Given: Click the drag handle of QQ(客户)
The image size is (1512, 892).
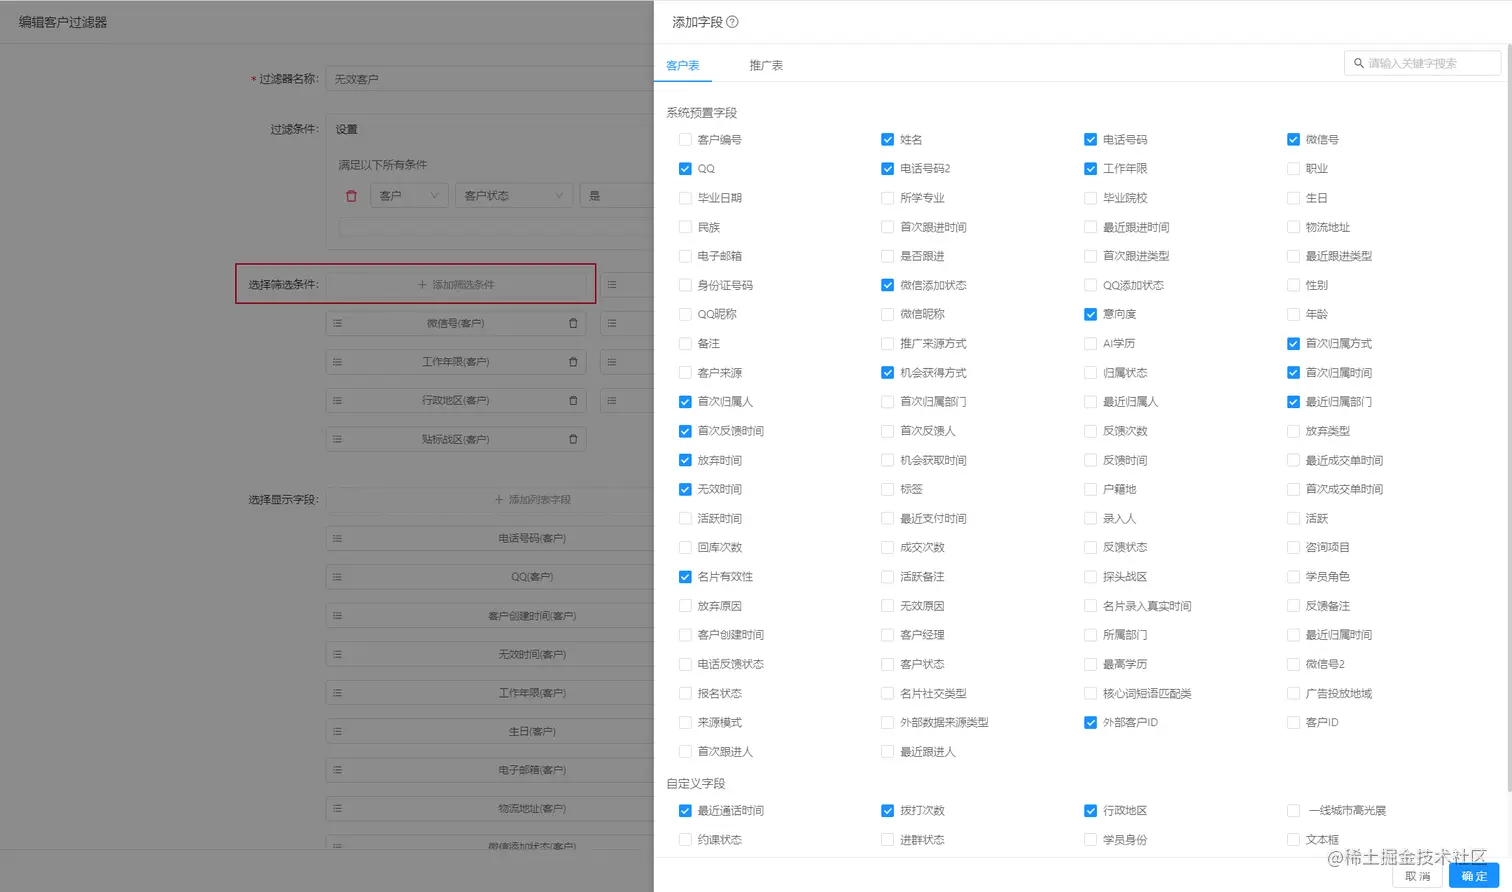Looking at the screenshot, I should (x=338, y=577).
